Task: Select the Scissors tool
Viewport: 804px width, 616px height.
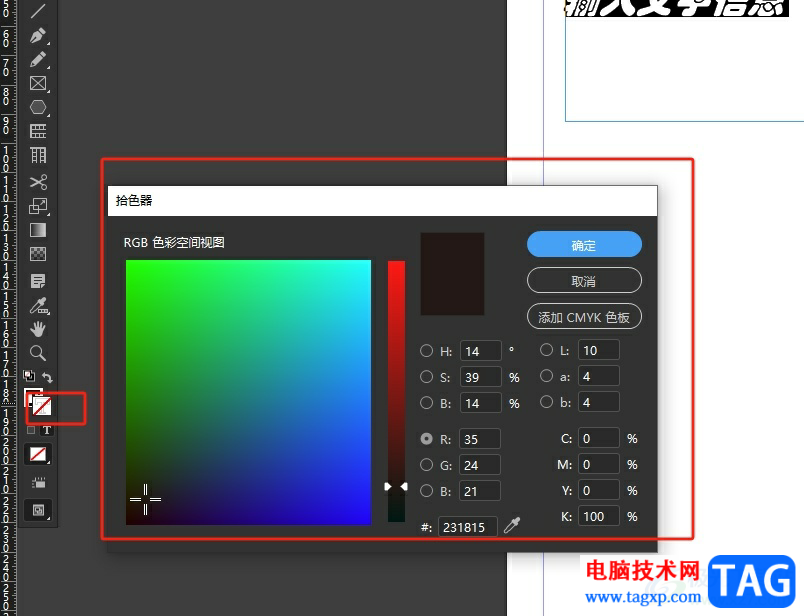Action: (x=38, y=182)
